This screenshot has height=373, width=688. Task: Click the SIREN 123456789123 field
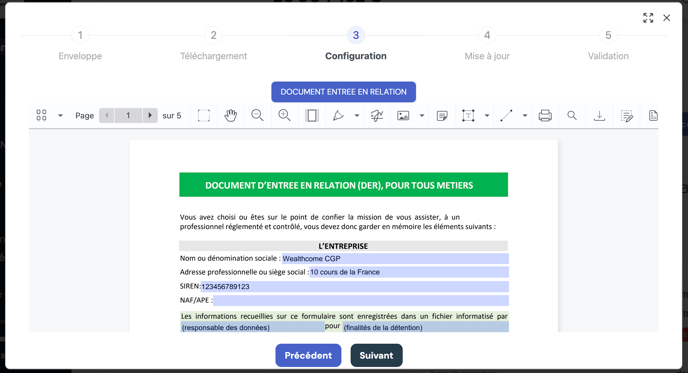point(355,287)
